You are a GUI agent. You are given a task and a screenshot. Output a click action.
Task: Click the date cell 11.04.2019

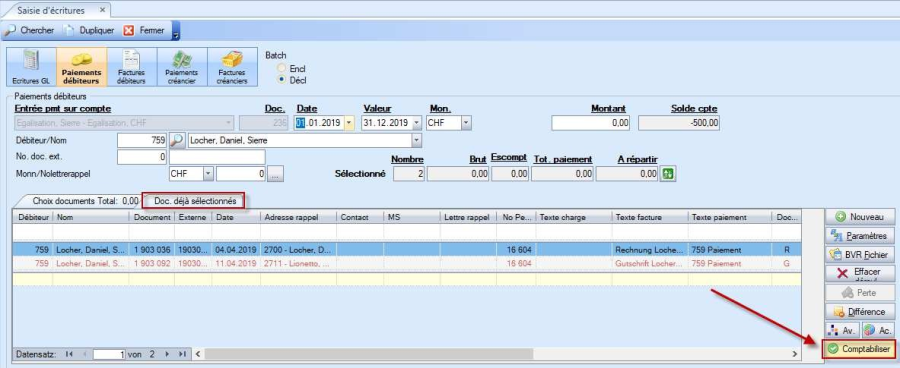235,264
